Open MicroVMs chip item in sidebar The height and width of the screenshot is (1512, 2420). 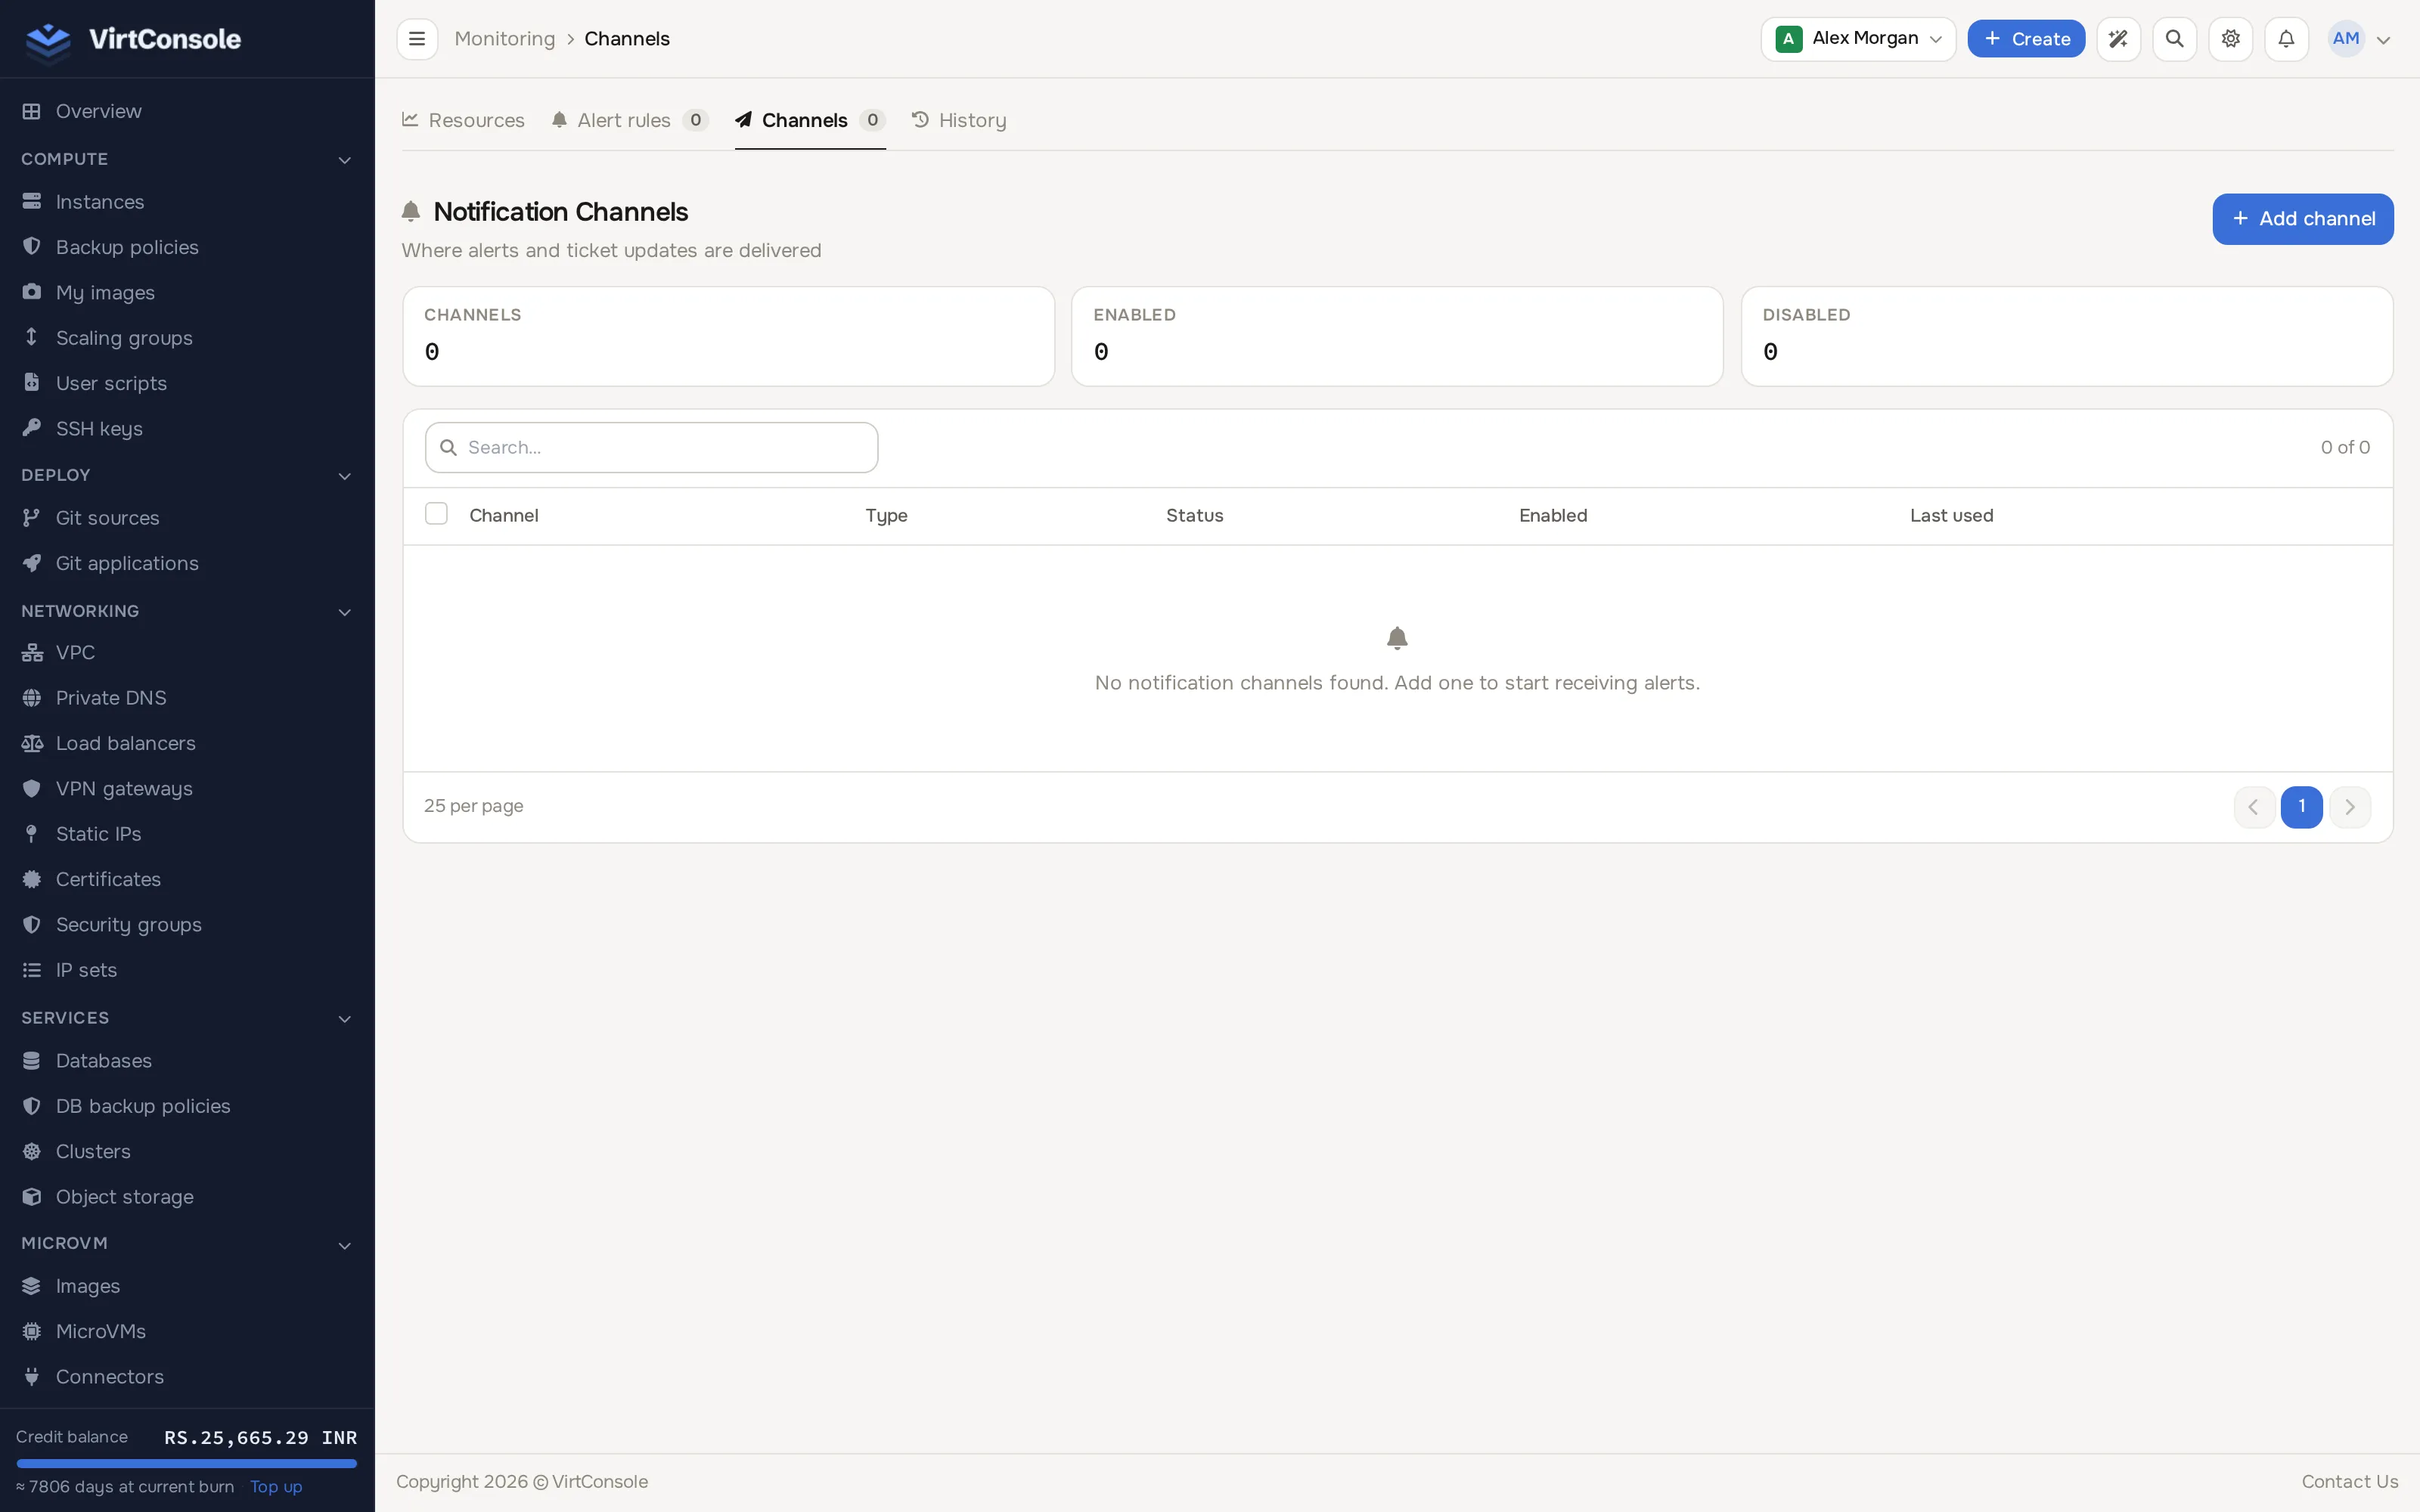click(187, 1332)
